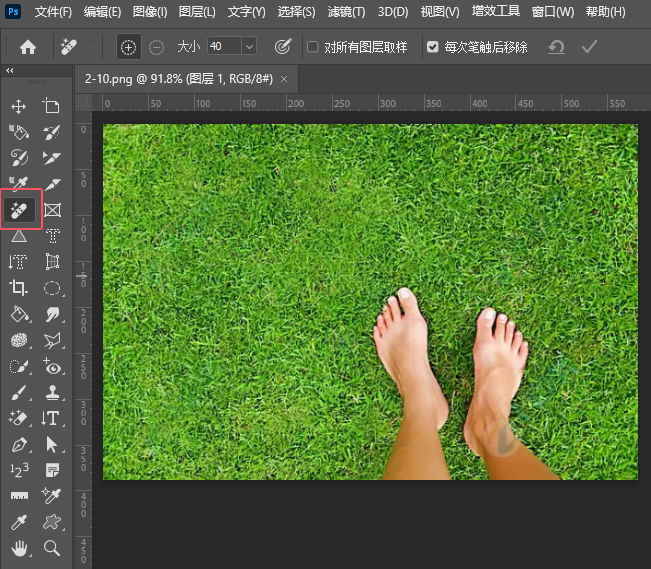The height and width of the screenshot is (569, 651).
Task: Select the Paint Bucket tool
Action: pyautogui.click(x=20, y=314)
